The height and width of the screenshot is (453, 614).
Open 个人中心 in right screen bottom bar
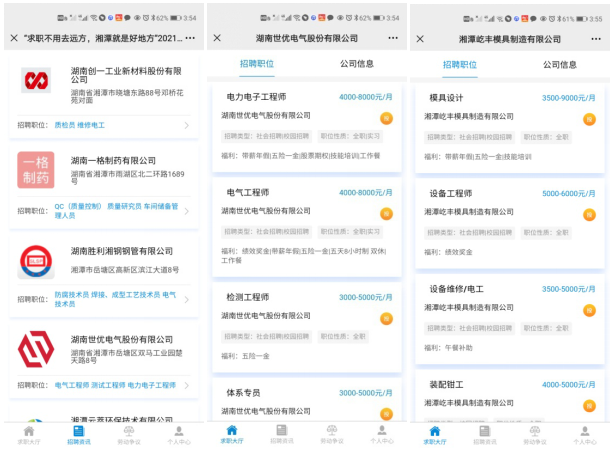pyautogui.click(x=585, y=435)
